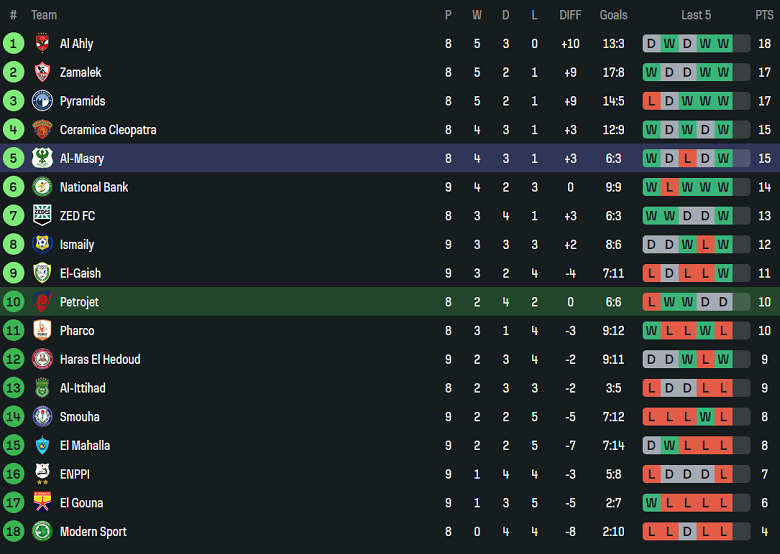
Task: Click the Petrojet red logo
Action: (42, 302)
